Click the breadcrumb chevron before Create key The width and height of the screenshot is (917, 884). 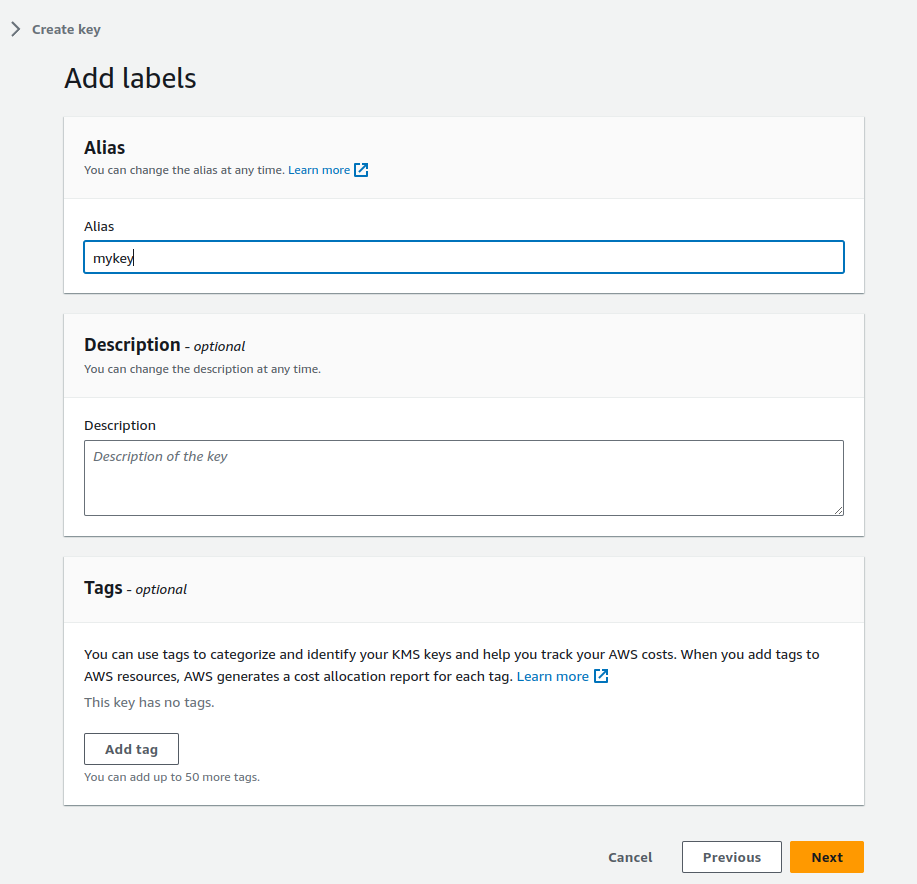click(14, 29)
